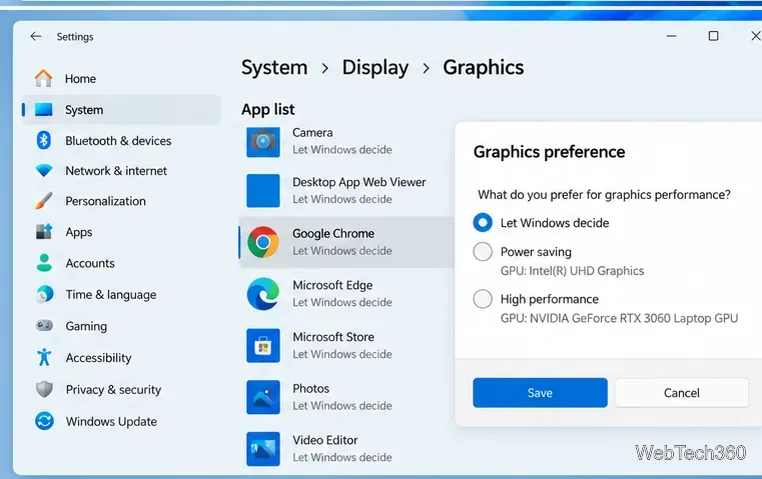The height and width of the screenshot is (479, 762).
Task: Click the System monitor icon
Action: [43, 110]
